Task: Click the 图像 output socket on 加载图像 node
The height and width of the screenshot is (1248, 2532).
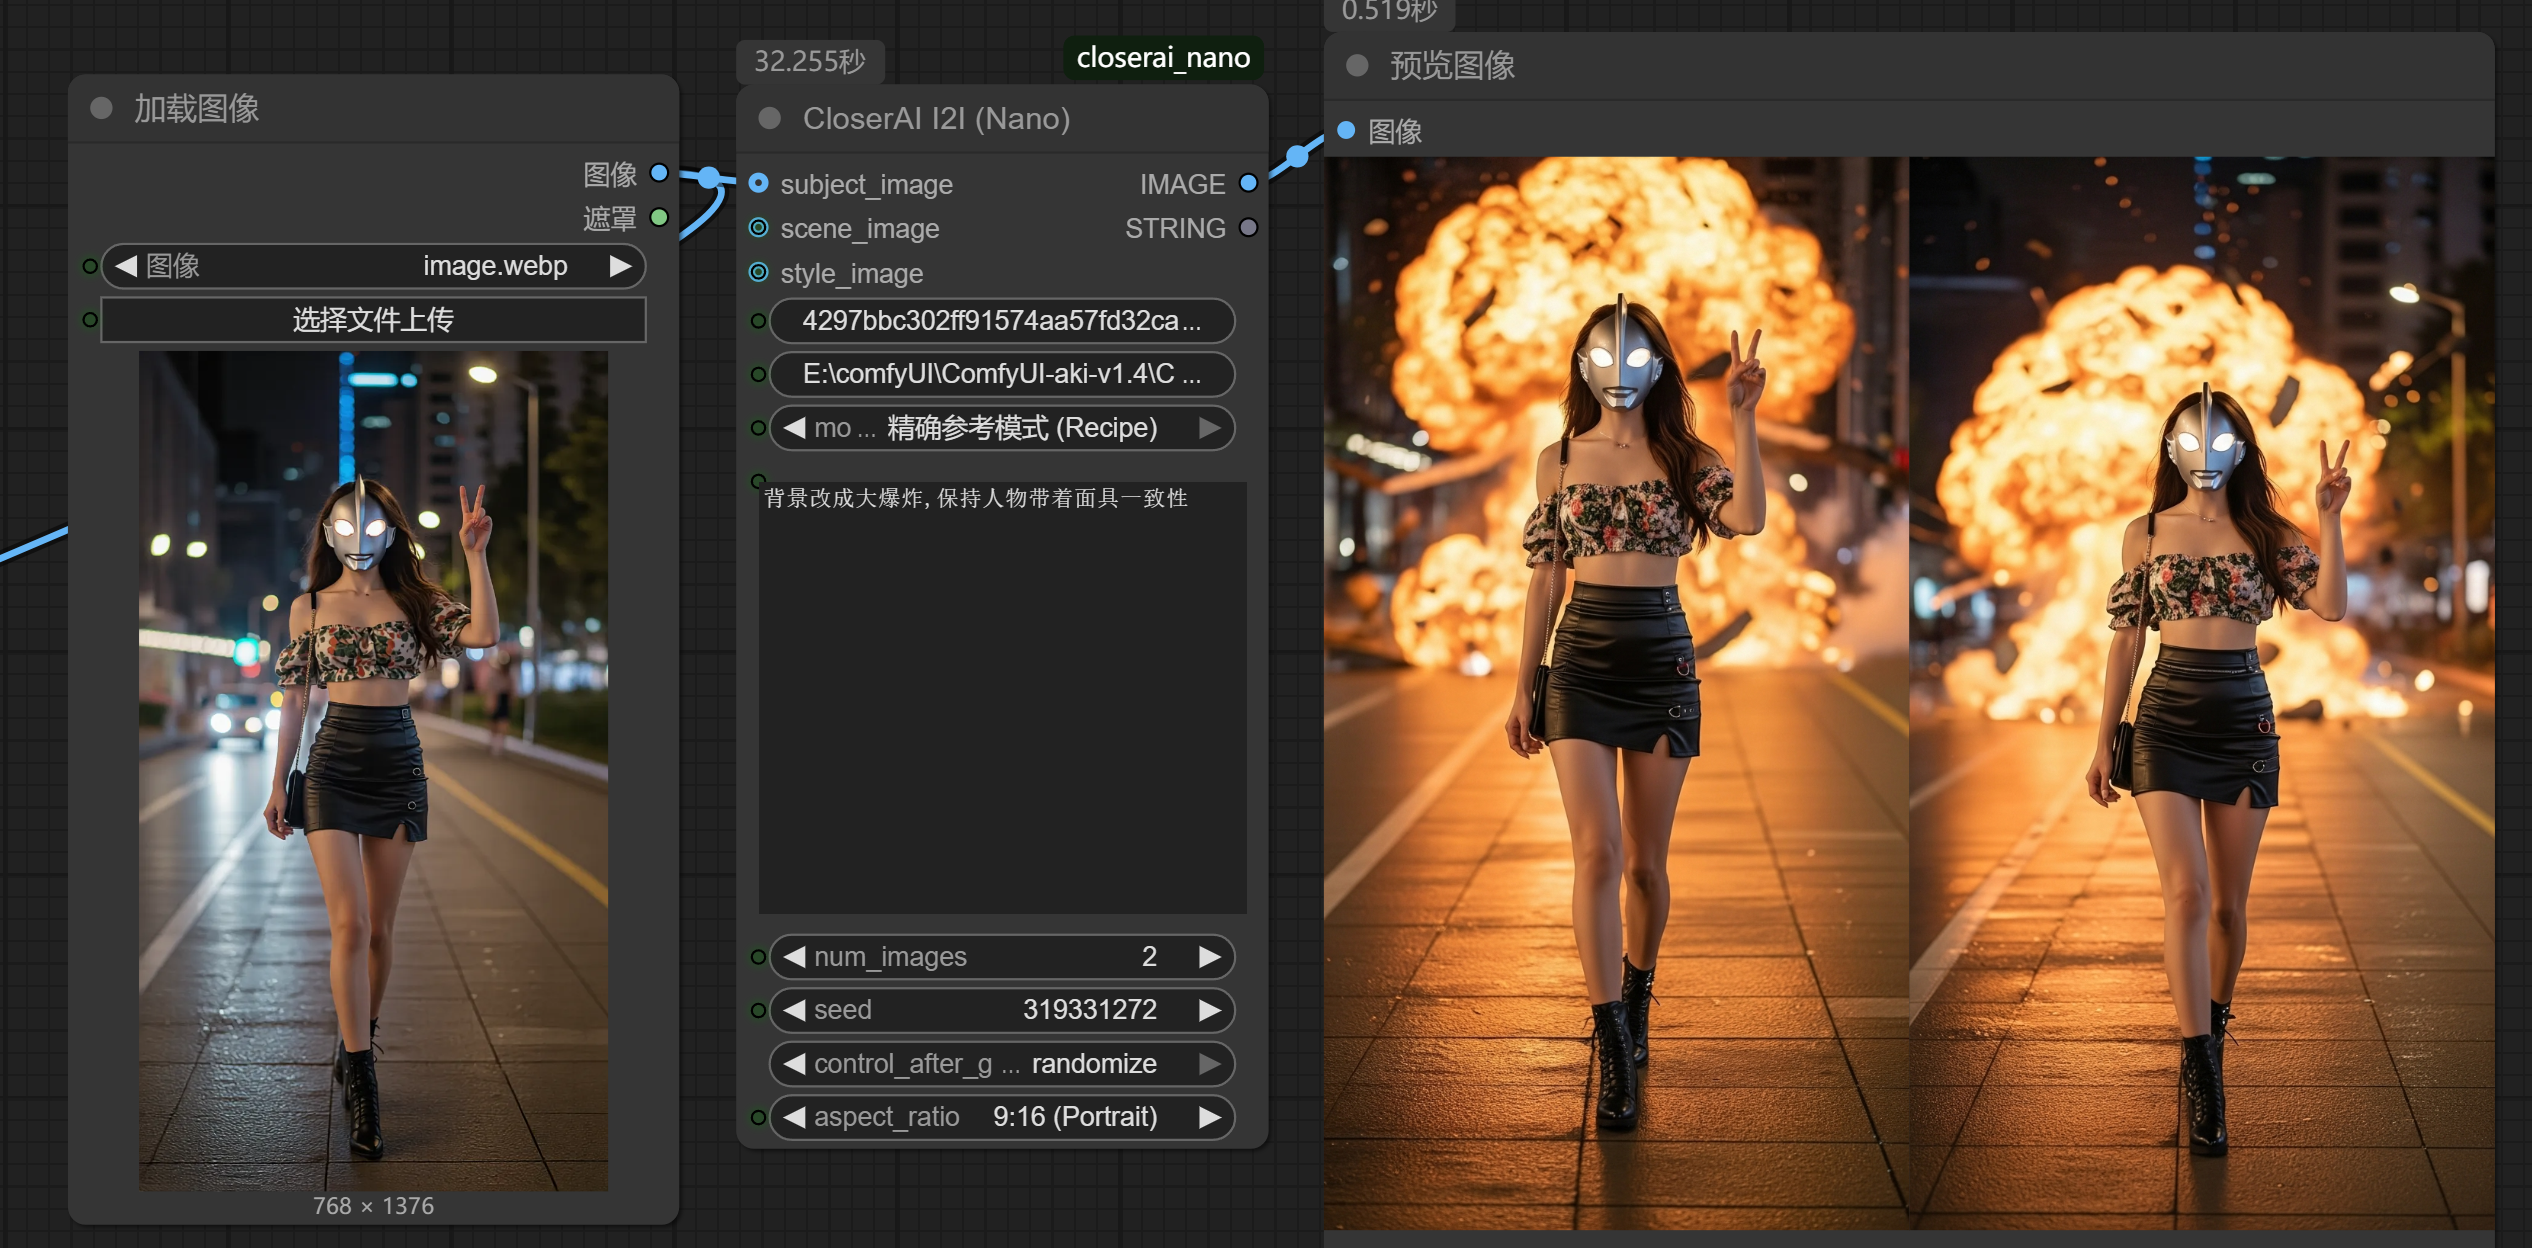Action: [659, 173]
